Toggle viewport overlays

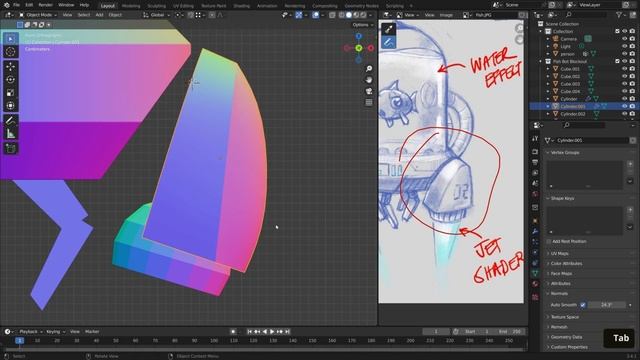click(x=316, y=15)
